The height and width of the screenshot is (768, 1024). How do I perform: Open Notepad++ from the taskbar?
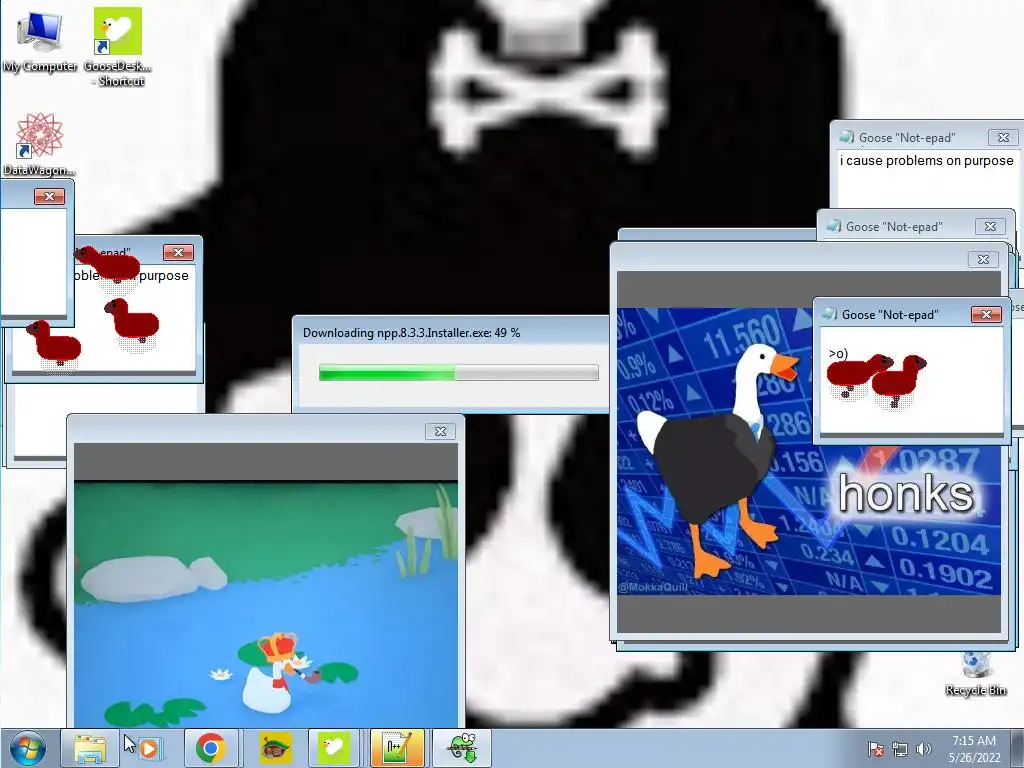tap(398, 748)
